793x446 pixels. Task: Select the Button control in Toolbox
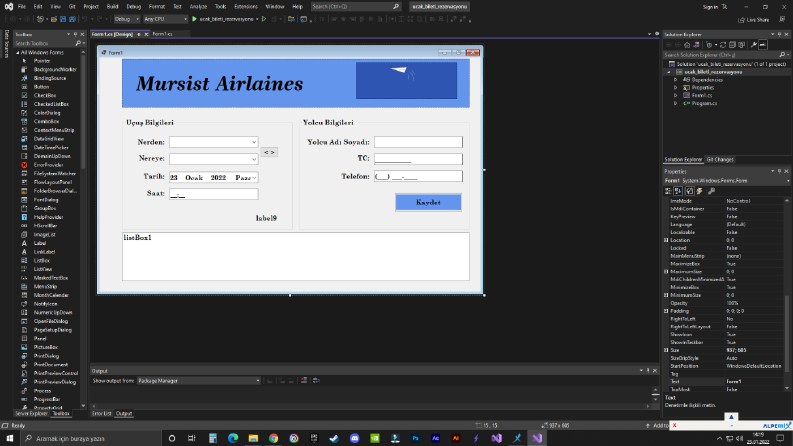[41, 87]
